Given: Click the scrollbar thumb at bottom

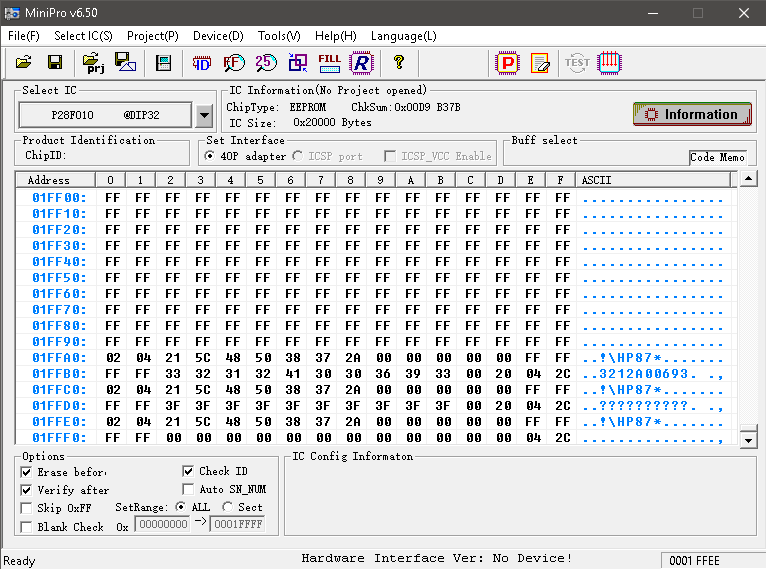Looking at the screenshot, I should coord(748,428).
